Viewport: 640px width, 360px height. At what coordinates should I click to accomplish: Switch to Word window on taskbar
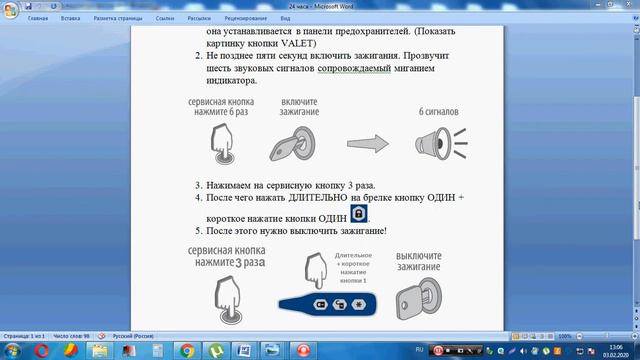[x=244, y=351]
